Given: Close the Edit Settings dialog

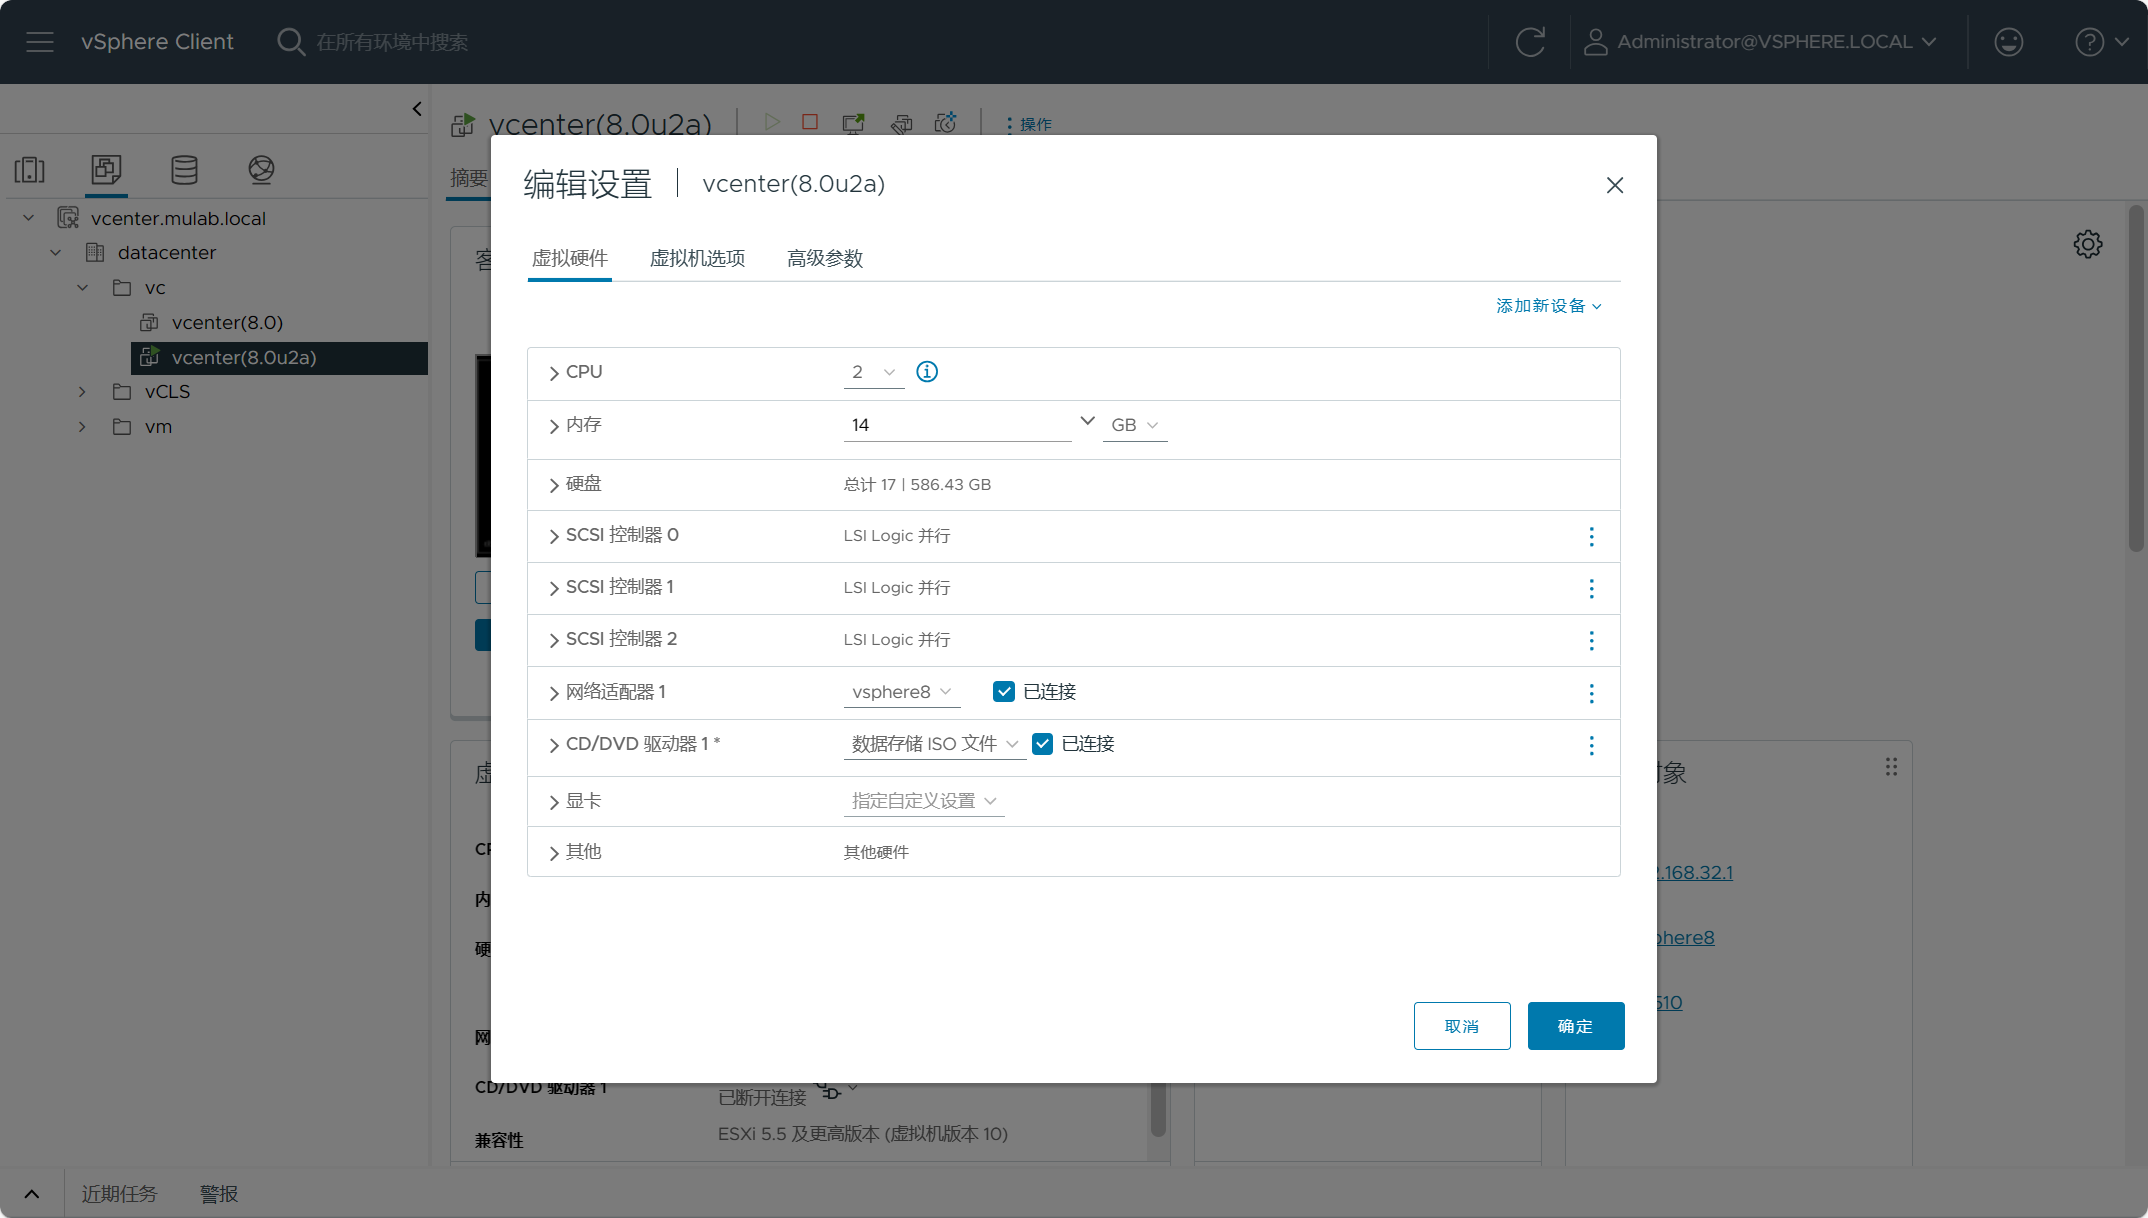Looking at the screenshot, I should click(x=1614, y=185).
